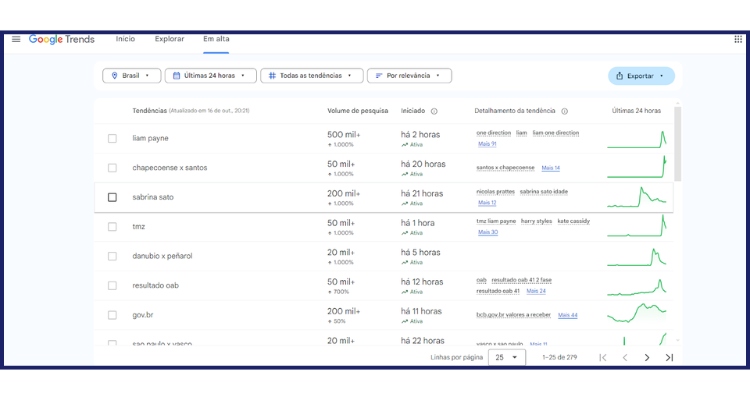Open the Últimas 24 horas time dropdown

pos(210,76)
